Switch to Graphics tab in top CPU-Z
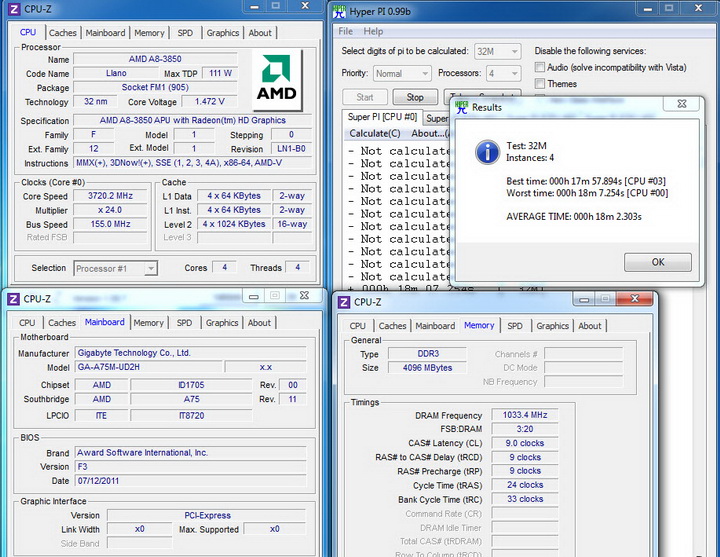 coord(223,33)
